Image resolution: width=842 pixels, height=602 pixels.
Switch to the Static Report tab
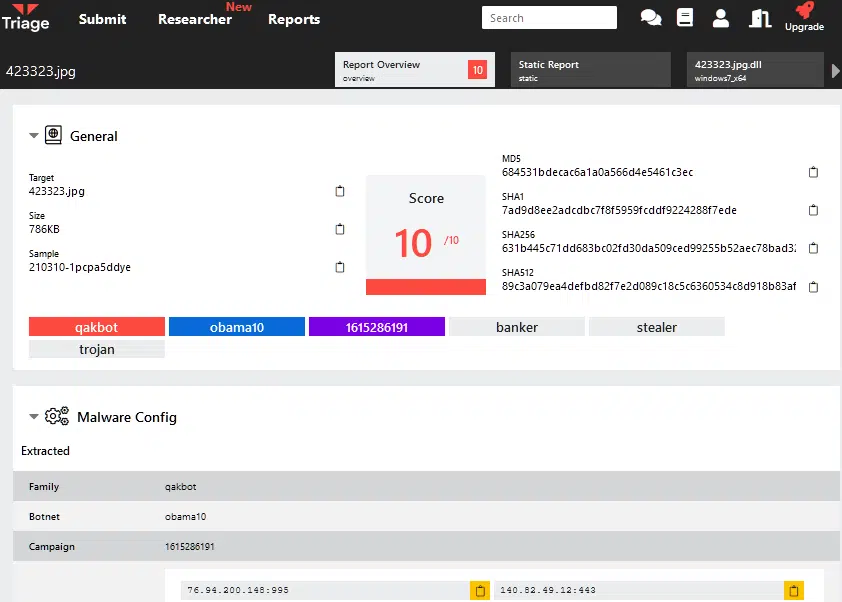(x=589, y=69)
